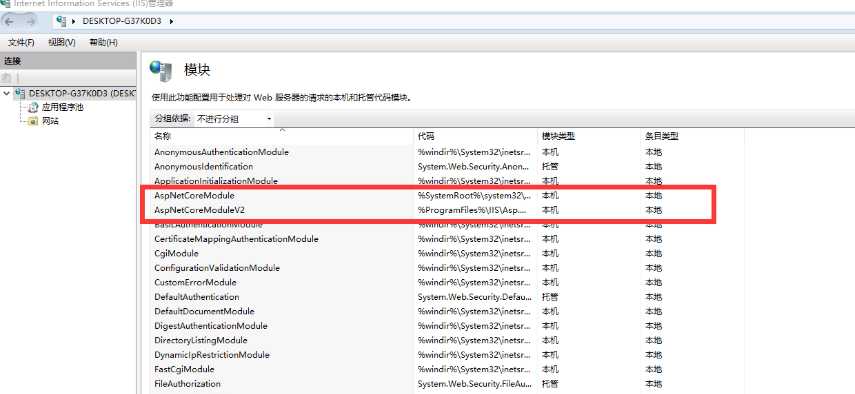Click the %SystemRoot%\system32 code cell
Screen dimensions: 855x394
tap(474, 195)
